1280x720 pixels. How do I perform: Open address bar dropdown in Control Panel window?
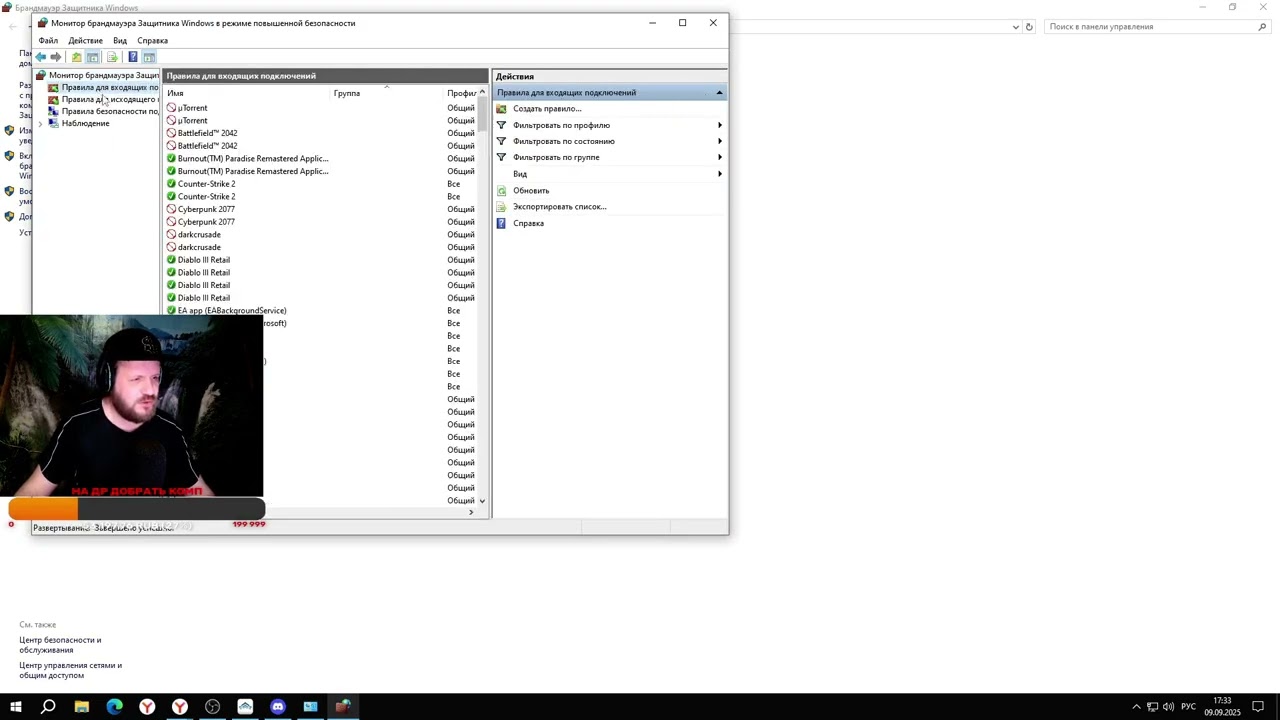(x=1016, y=27)
